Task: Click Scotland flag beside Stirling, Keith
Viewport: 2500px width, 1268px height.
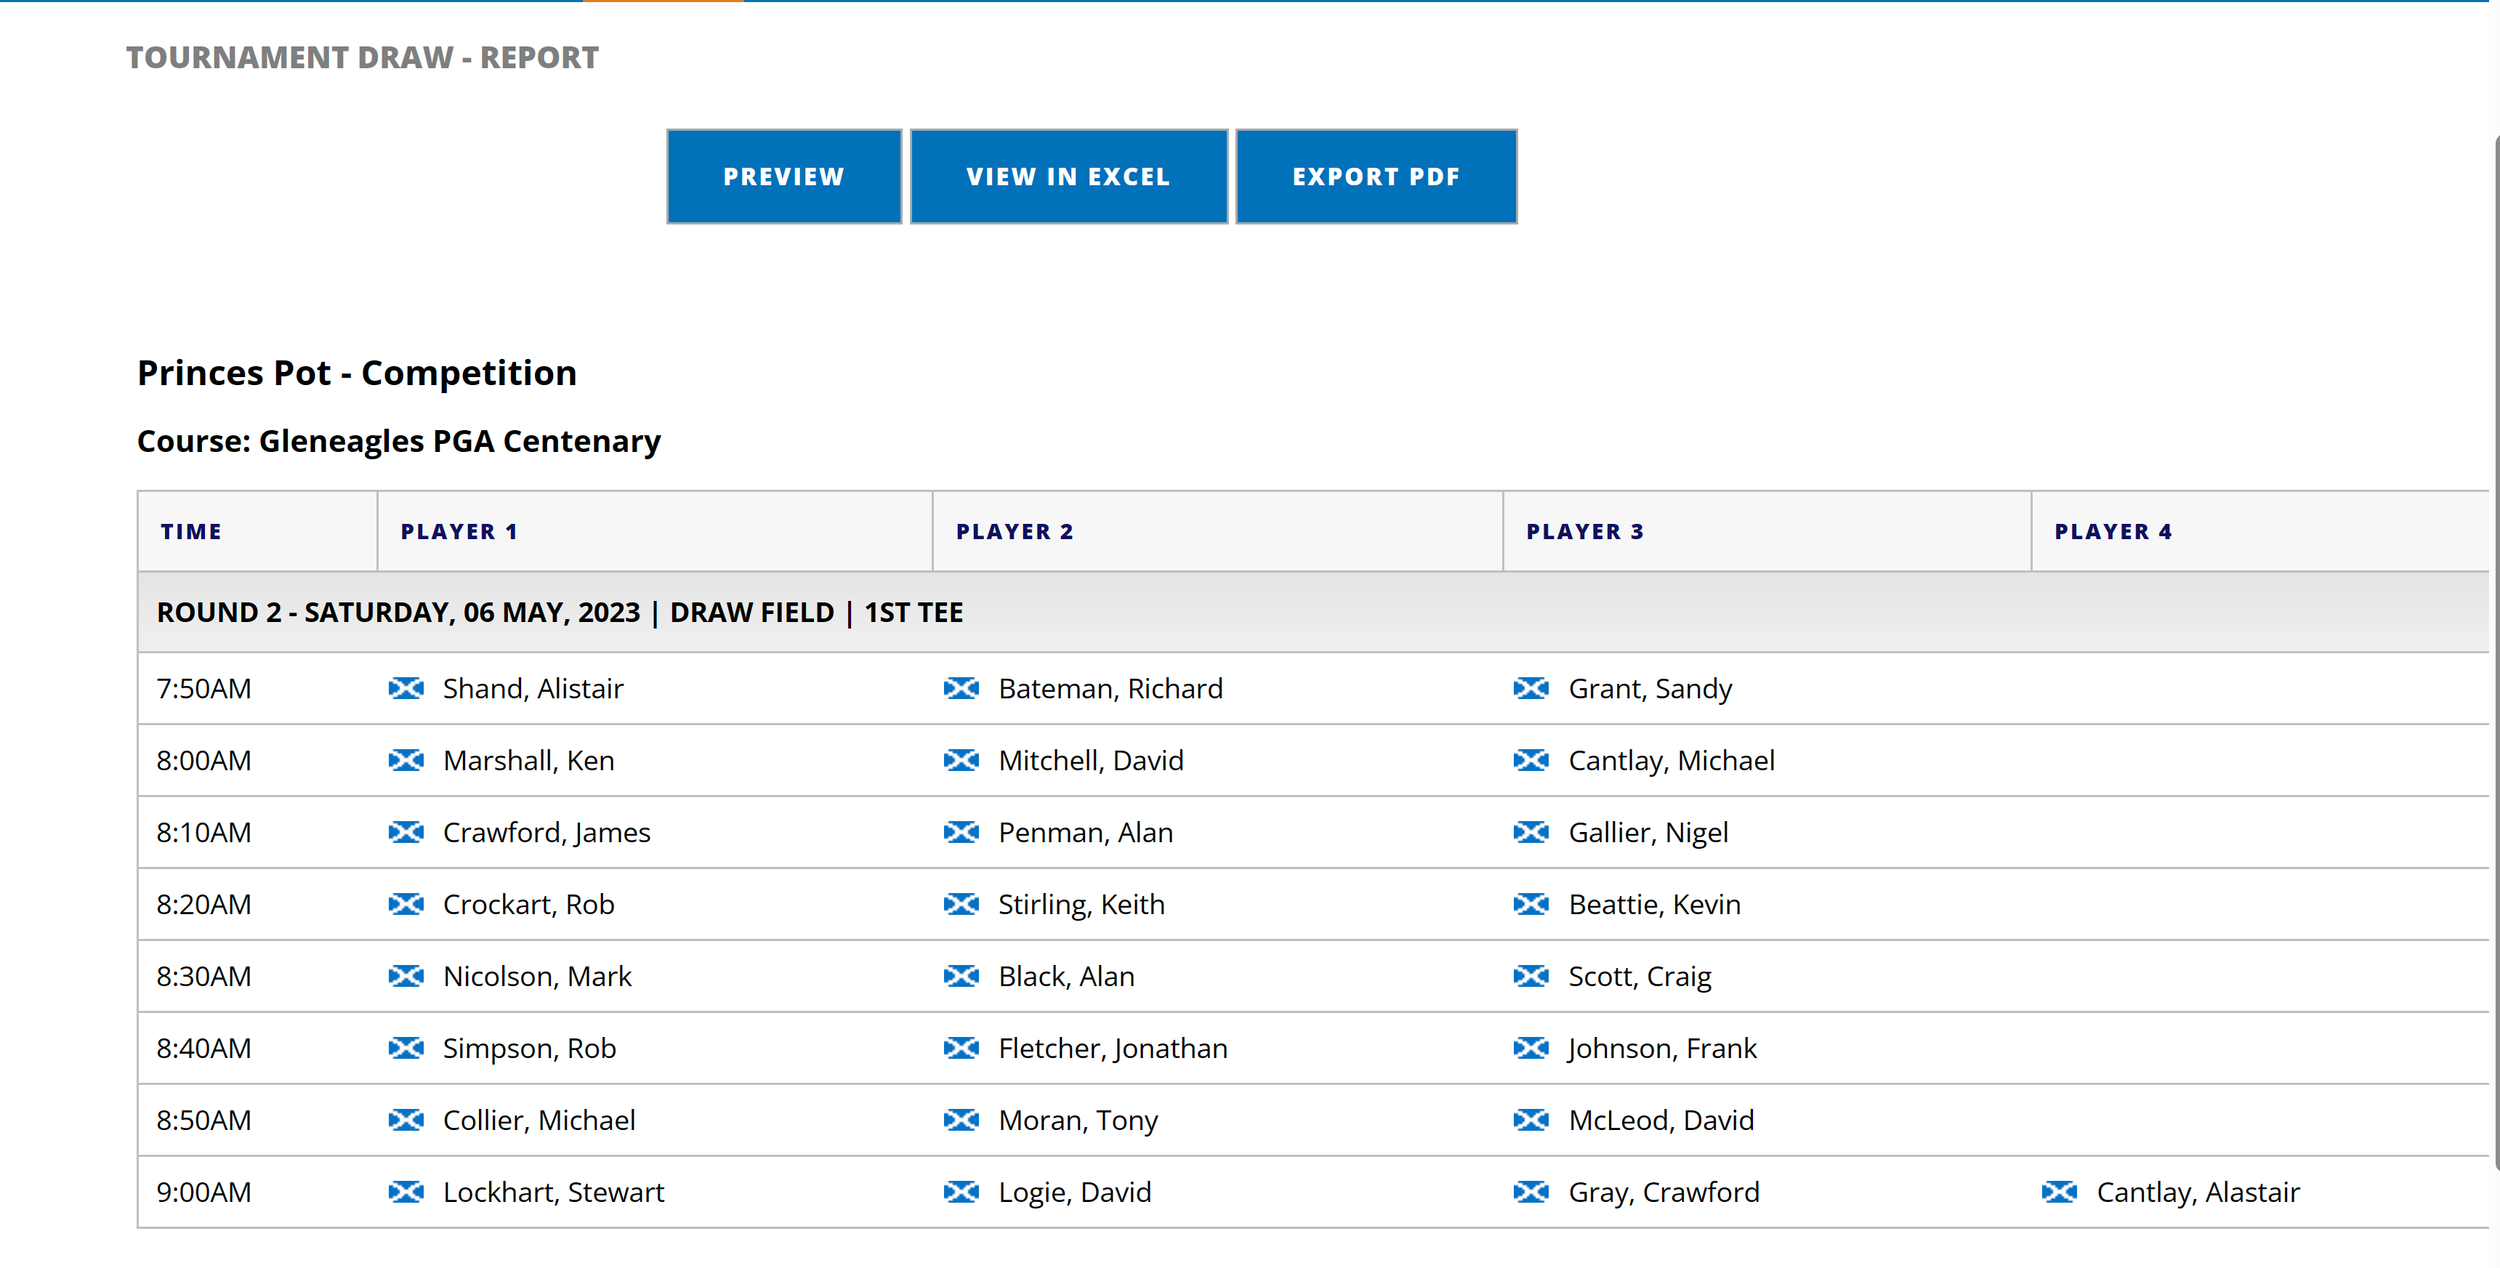Action: pos(961,904)
